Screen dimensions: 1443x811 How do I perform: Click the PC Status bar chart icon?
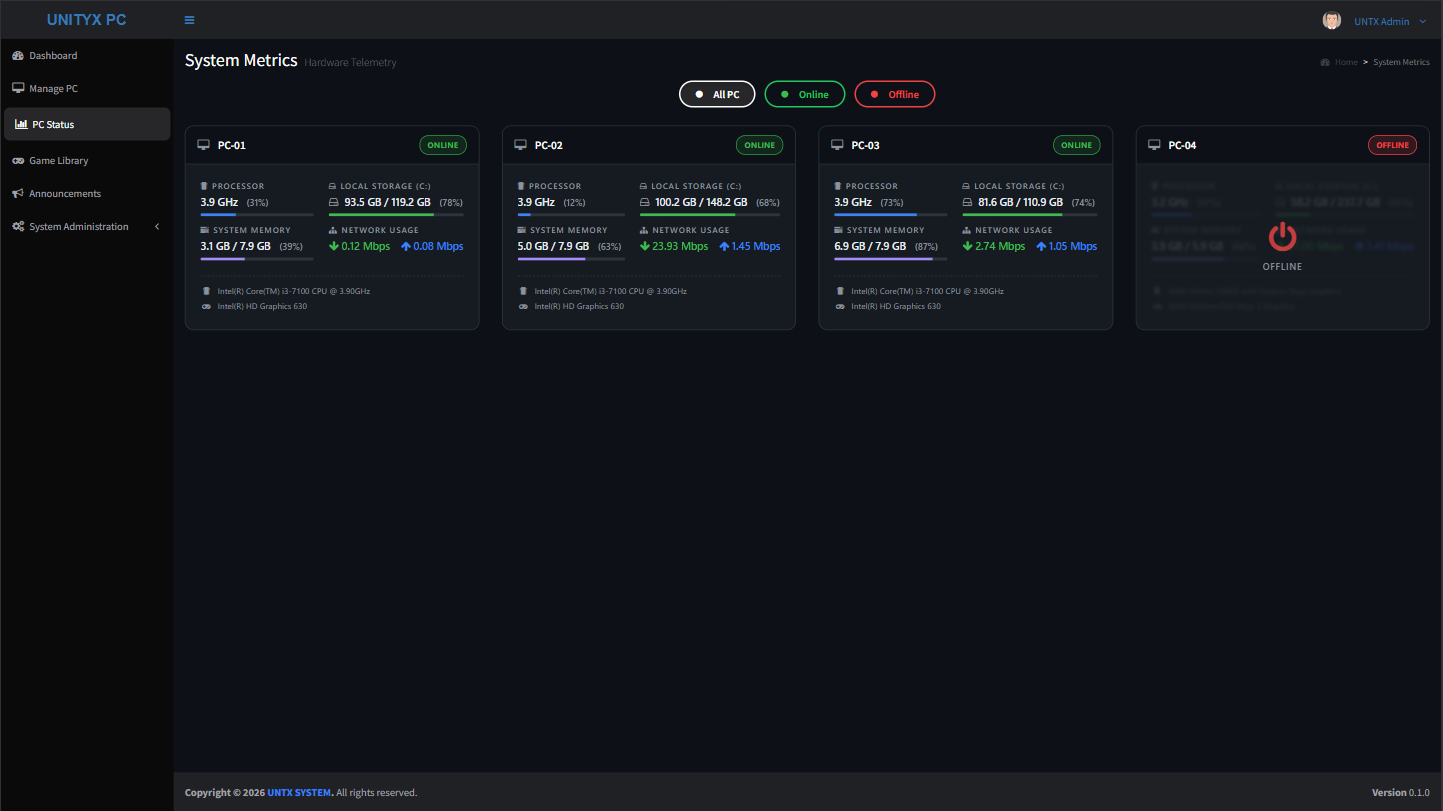pyautogui.click(x=21, y=124)
